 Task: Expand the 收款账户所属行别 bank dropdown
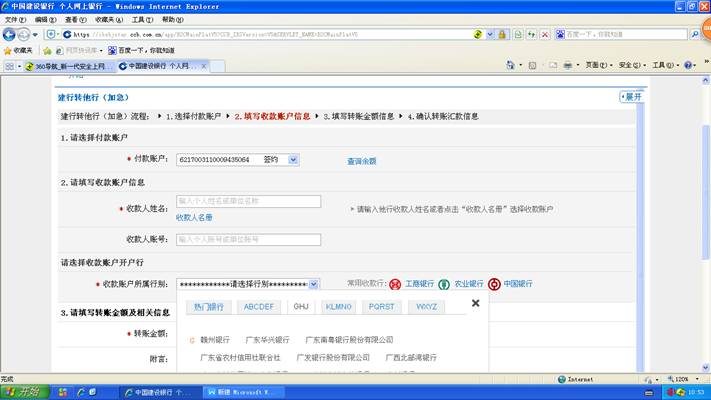point(325,284)
